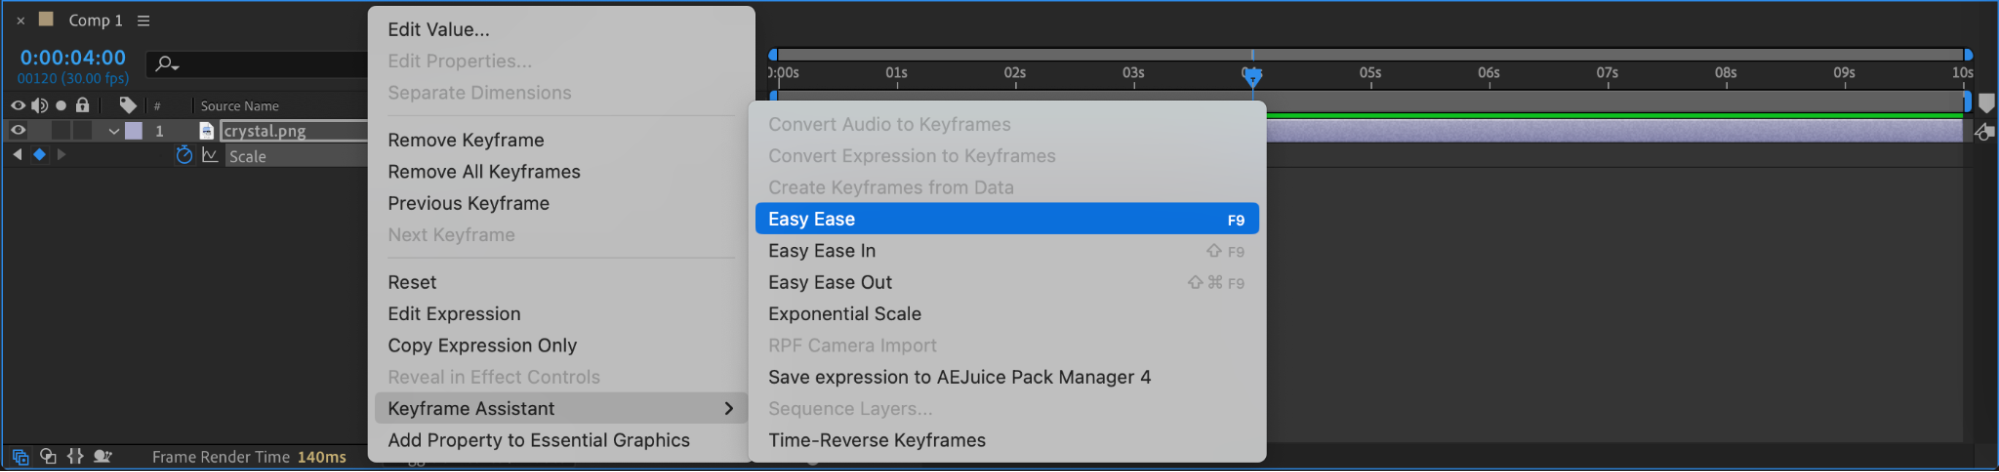This screenshot has width=1999, height=472.
Task: Click the 06s mark on time ruler
Action: pos(1489,74)
